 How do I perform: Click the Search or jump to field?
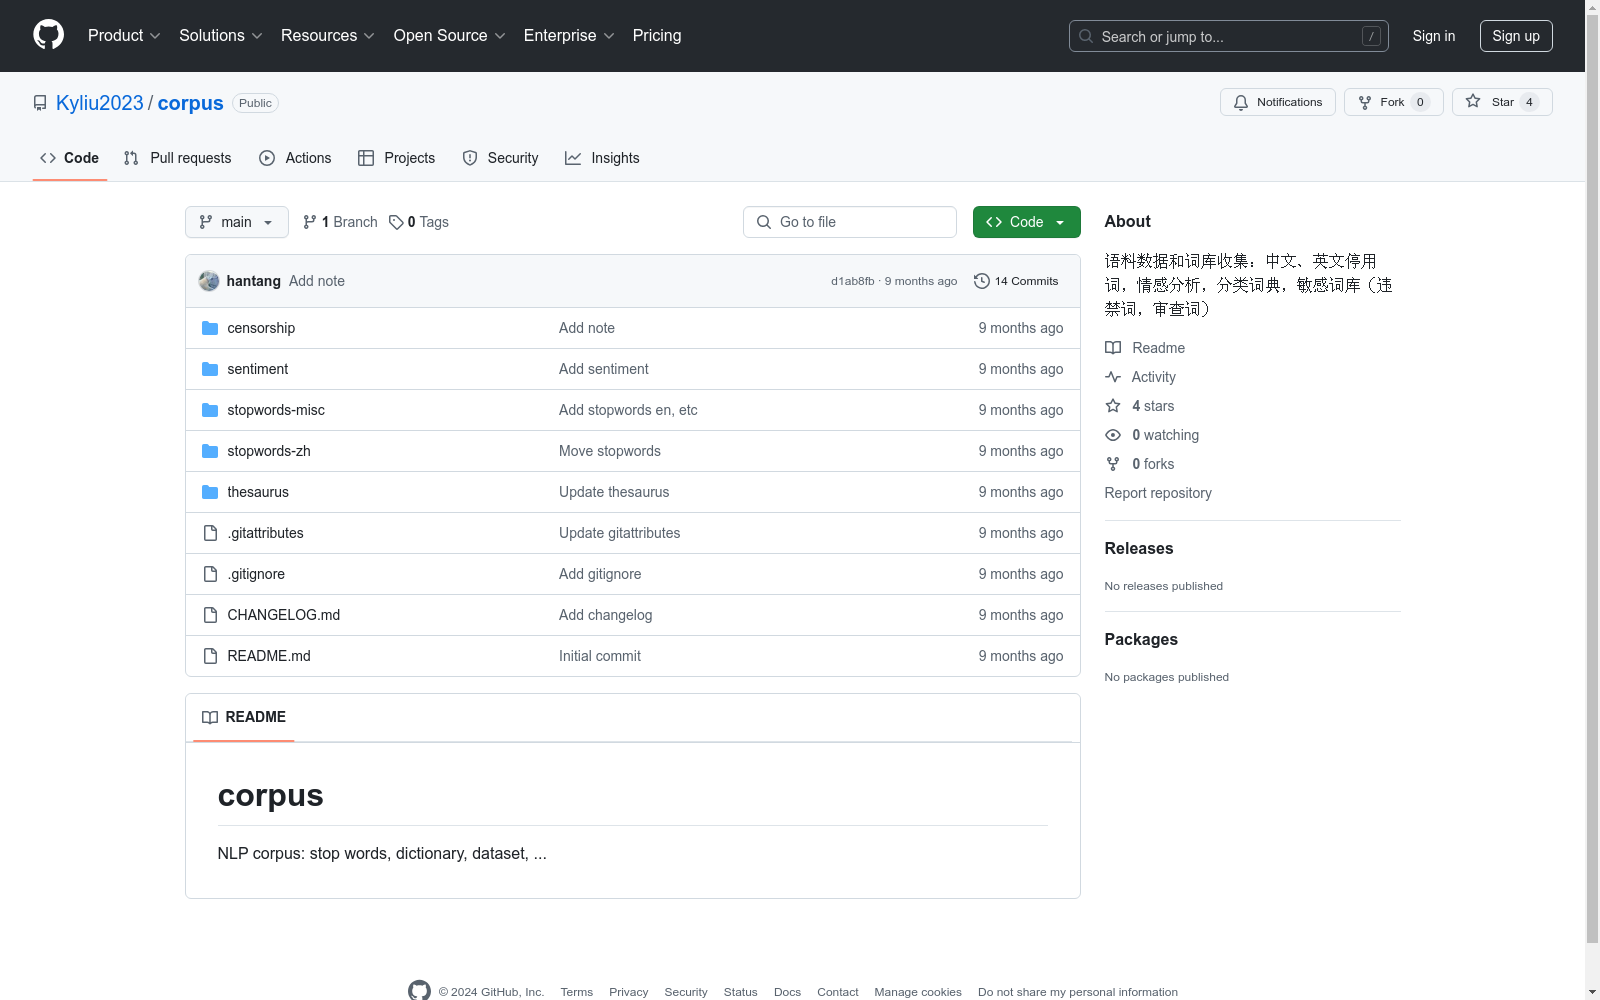pyautogui.click(x=1229, y=36)
